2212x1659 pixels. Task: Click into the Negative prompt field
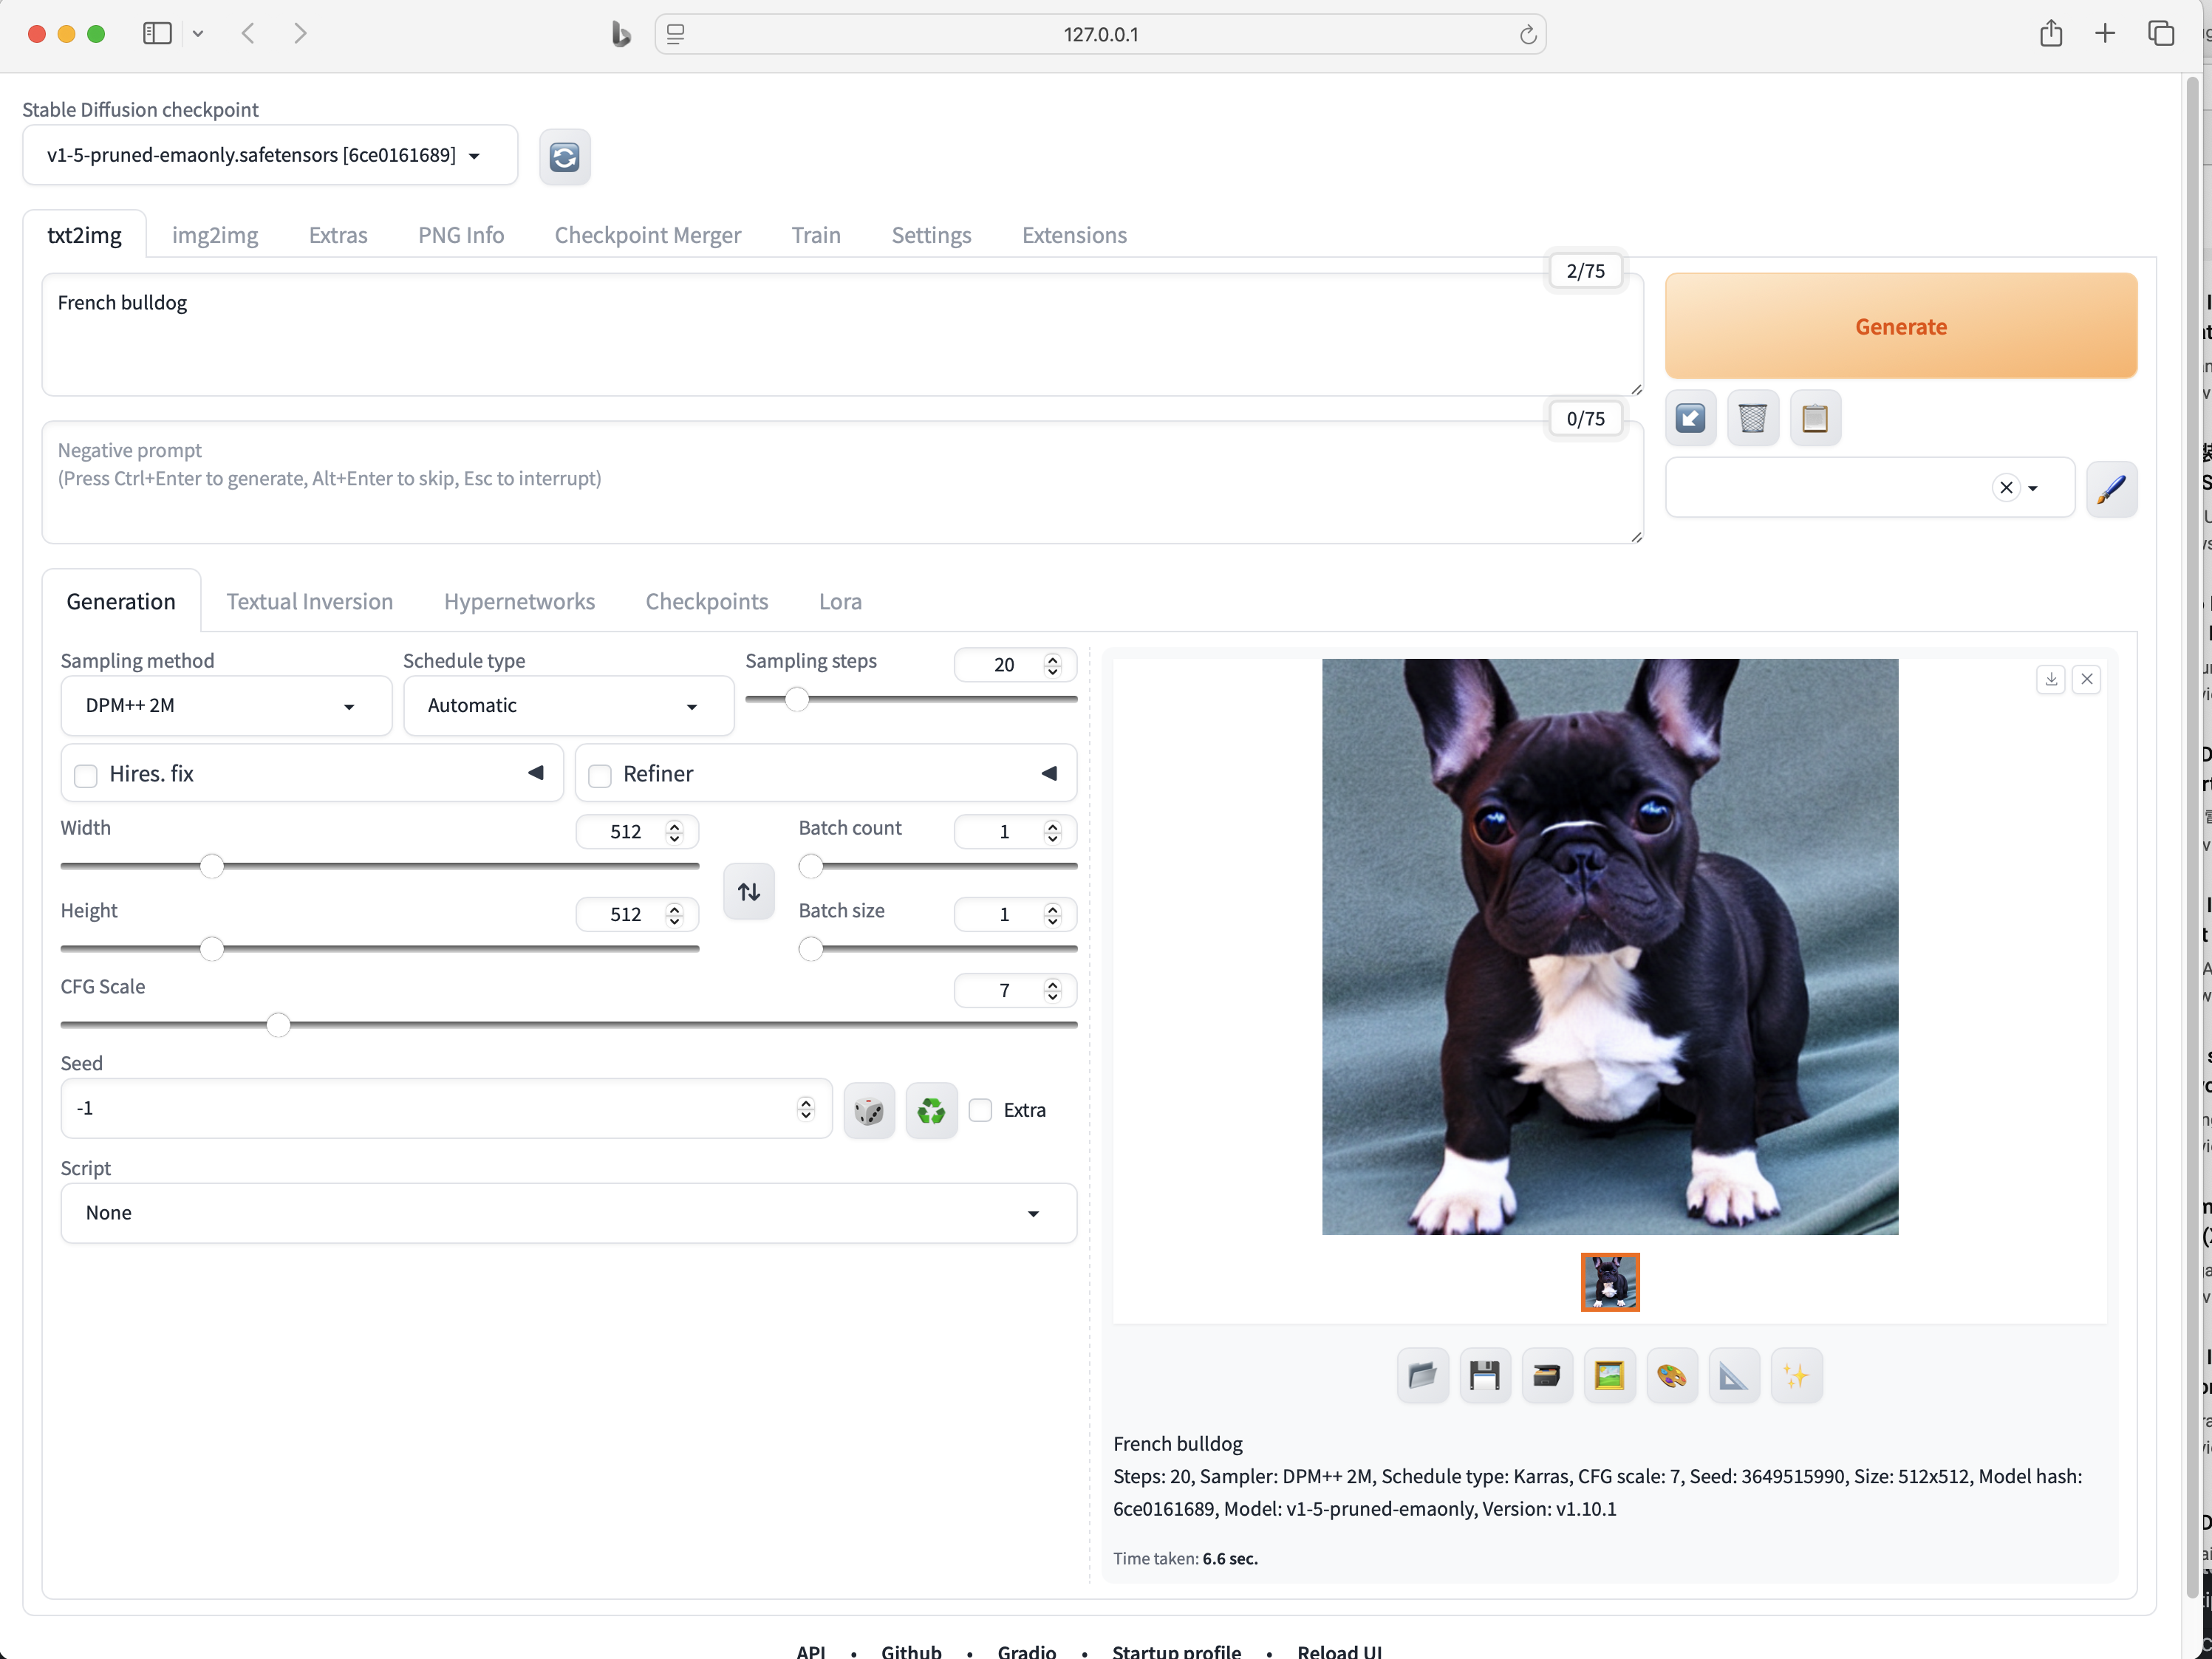click(842, 483)
